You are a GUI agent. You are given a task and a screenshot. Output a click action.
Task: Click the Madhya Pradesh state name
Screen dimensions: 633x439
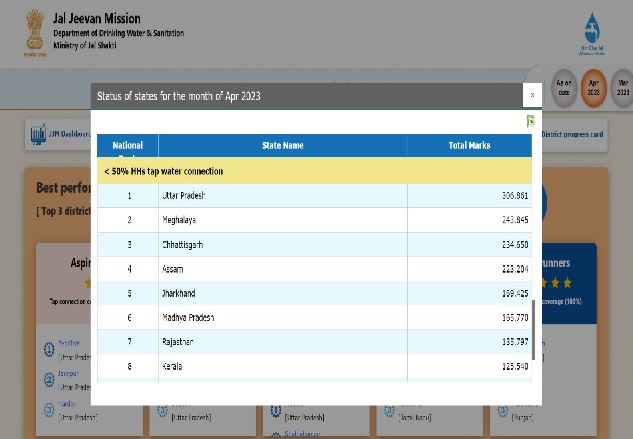coord(188,318)
